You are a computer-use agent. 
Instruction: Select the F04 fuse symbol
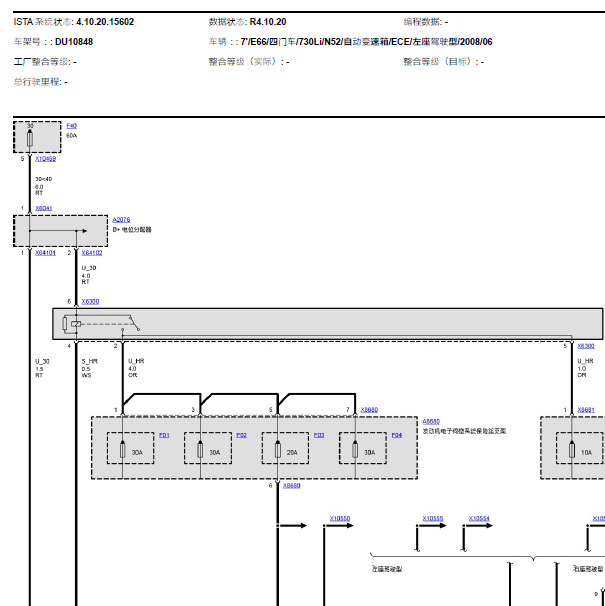pyautogui.click(x=355, y=450)
